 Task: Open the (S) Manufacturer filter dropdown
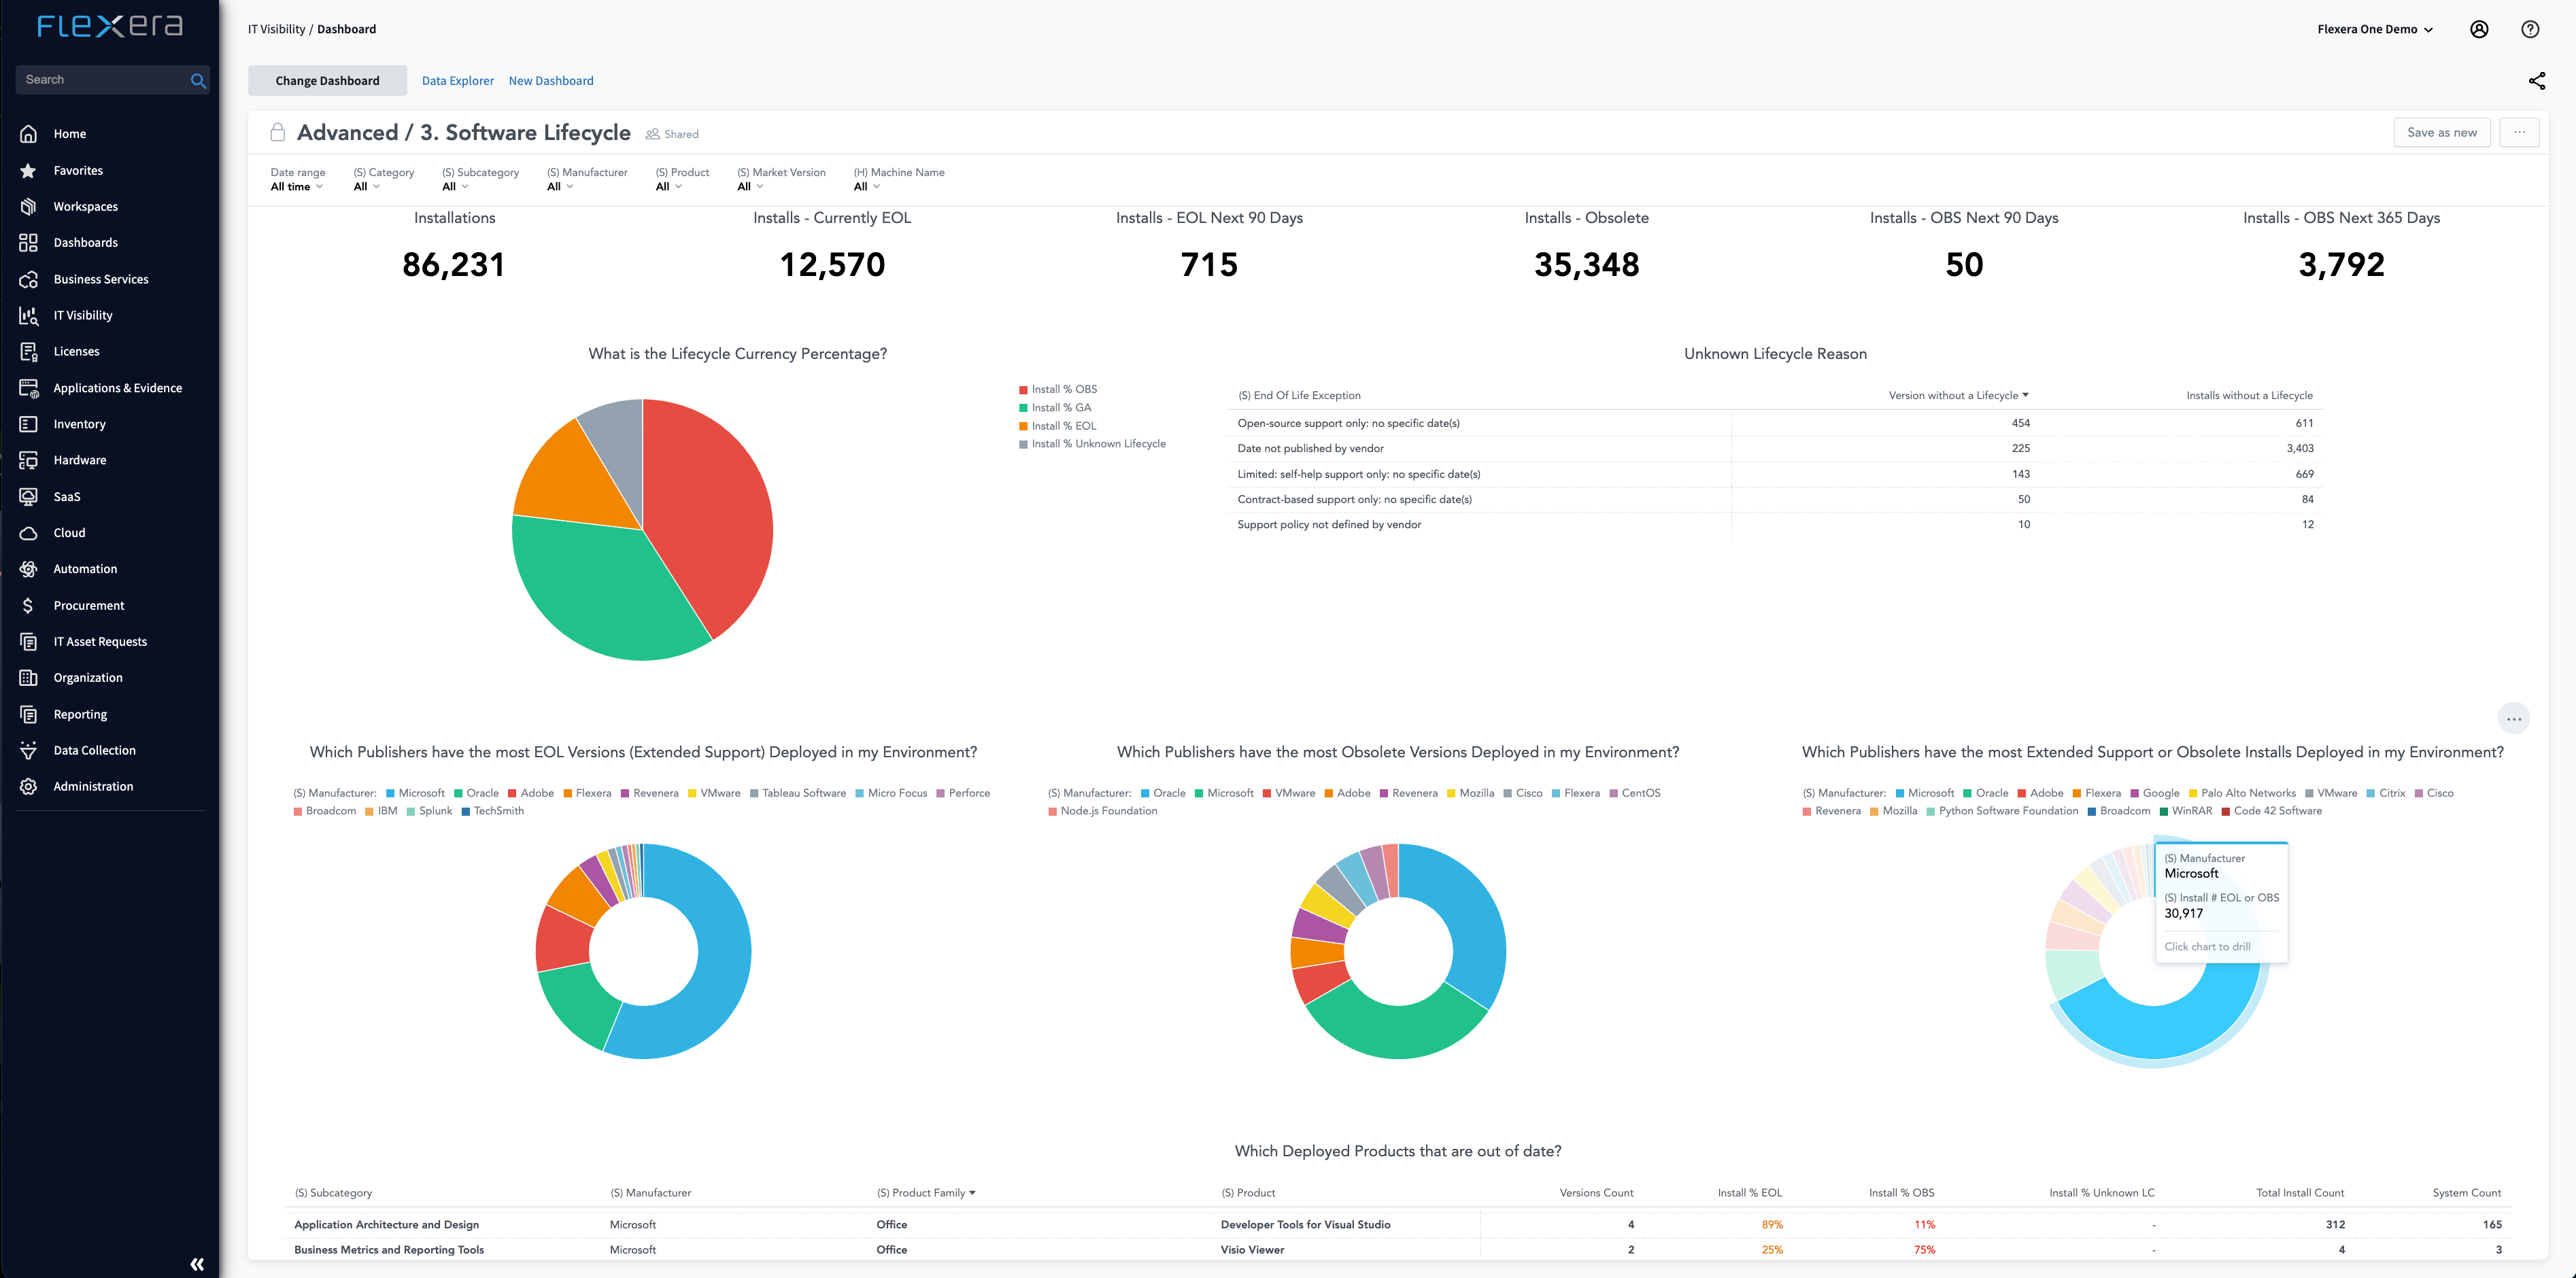[x=560, y=187]
